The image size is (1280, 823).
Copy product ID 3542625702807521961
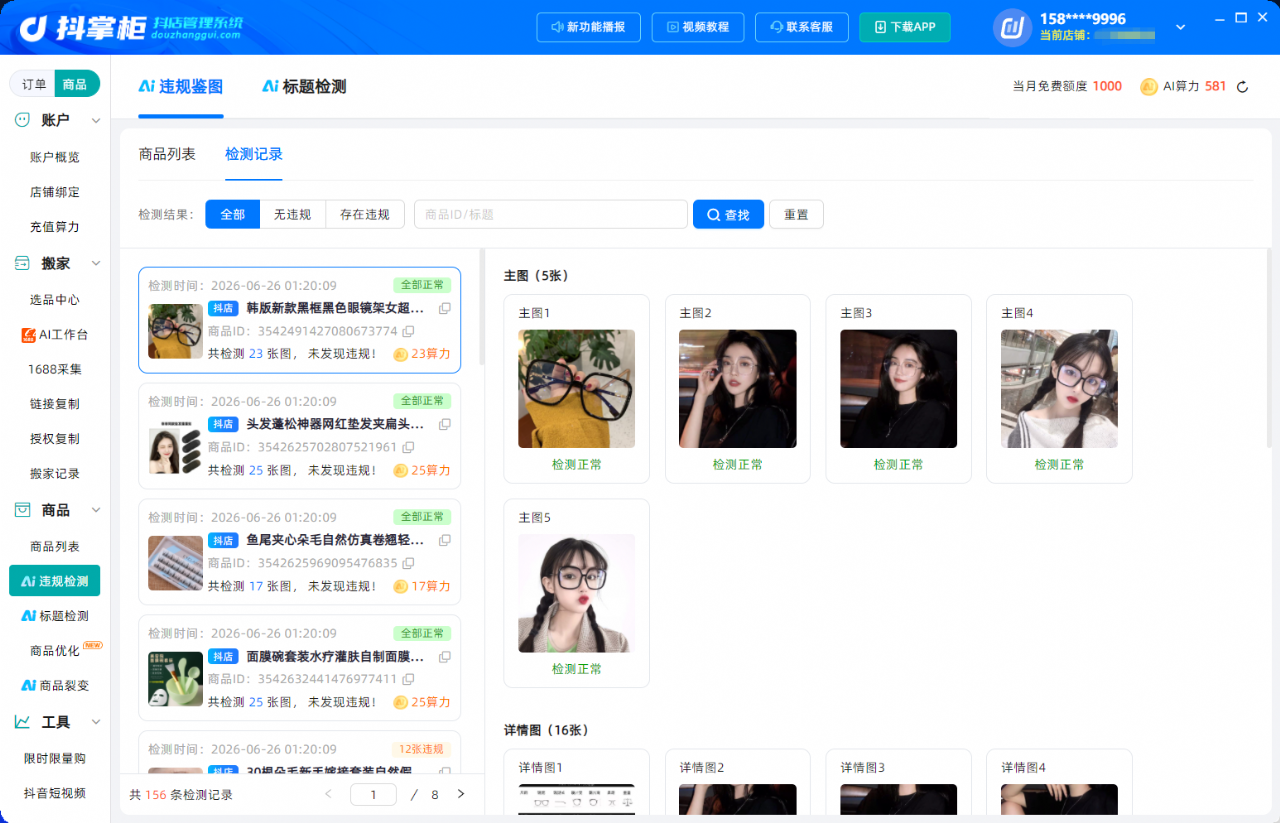pos(408,447)
